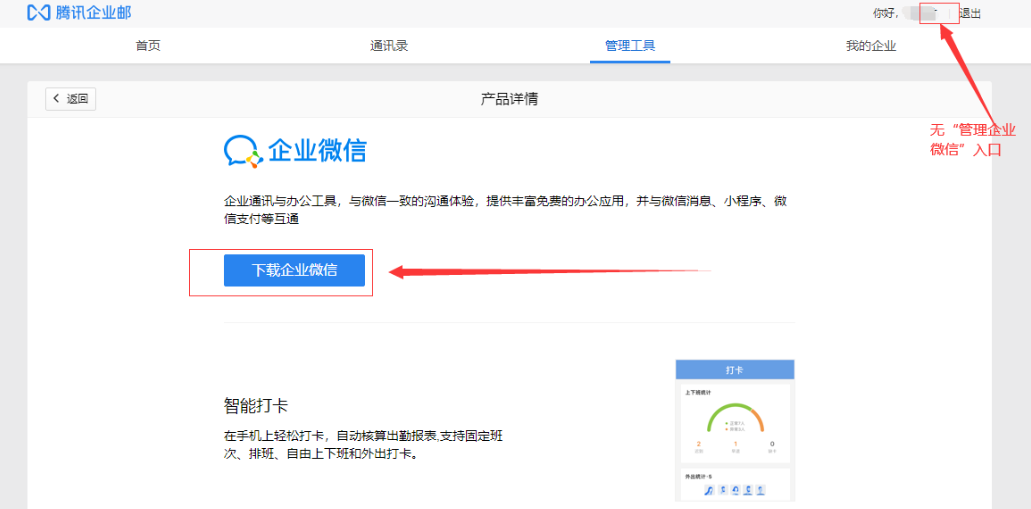This screenshot has height=509, width=1031.
Task: Click the blue 打卡 header in preview
Action: click(x=734, y=370)
